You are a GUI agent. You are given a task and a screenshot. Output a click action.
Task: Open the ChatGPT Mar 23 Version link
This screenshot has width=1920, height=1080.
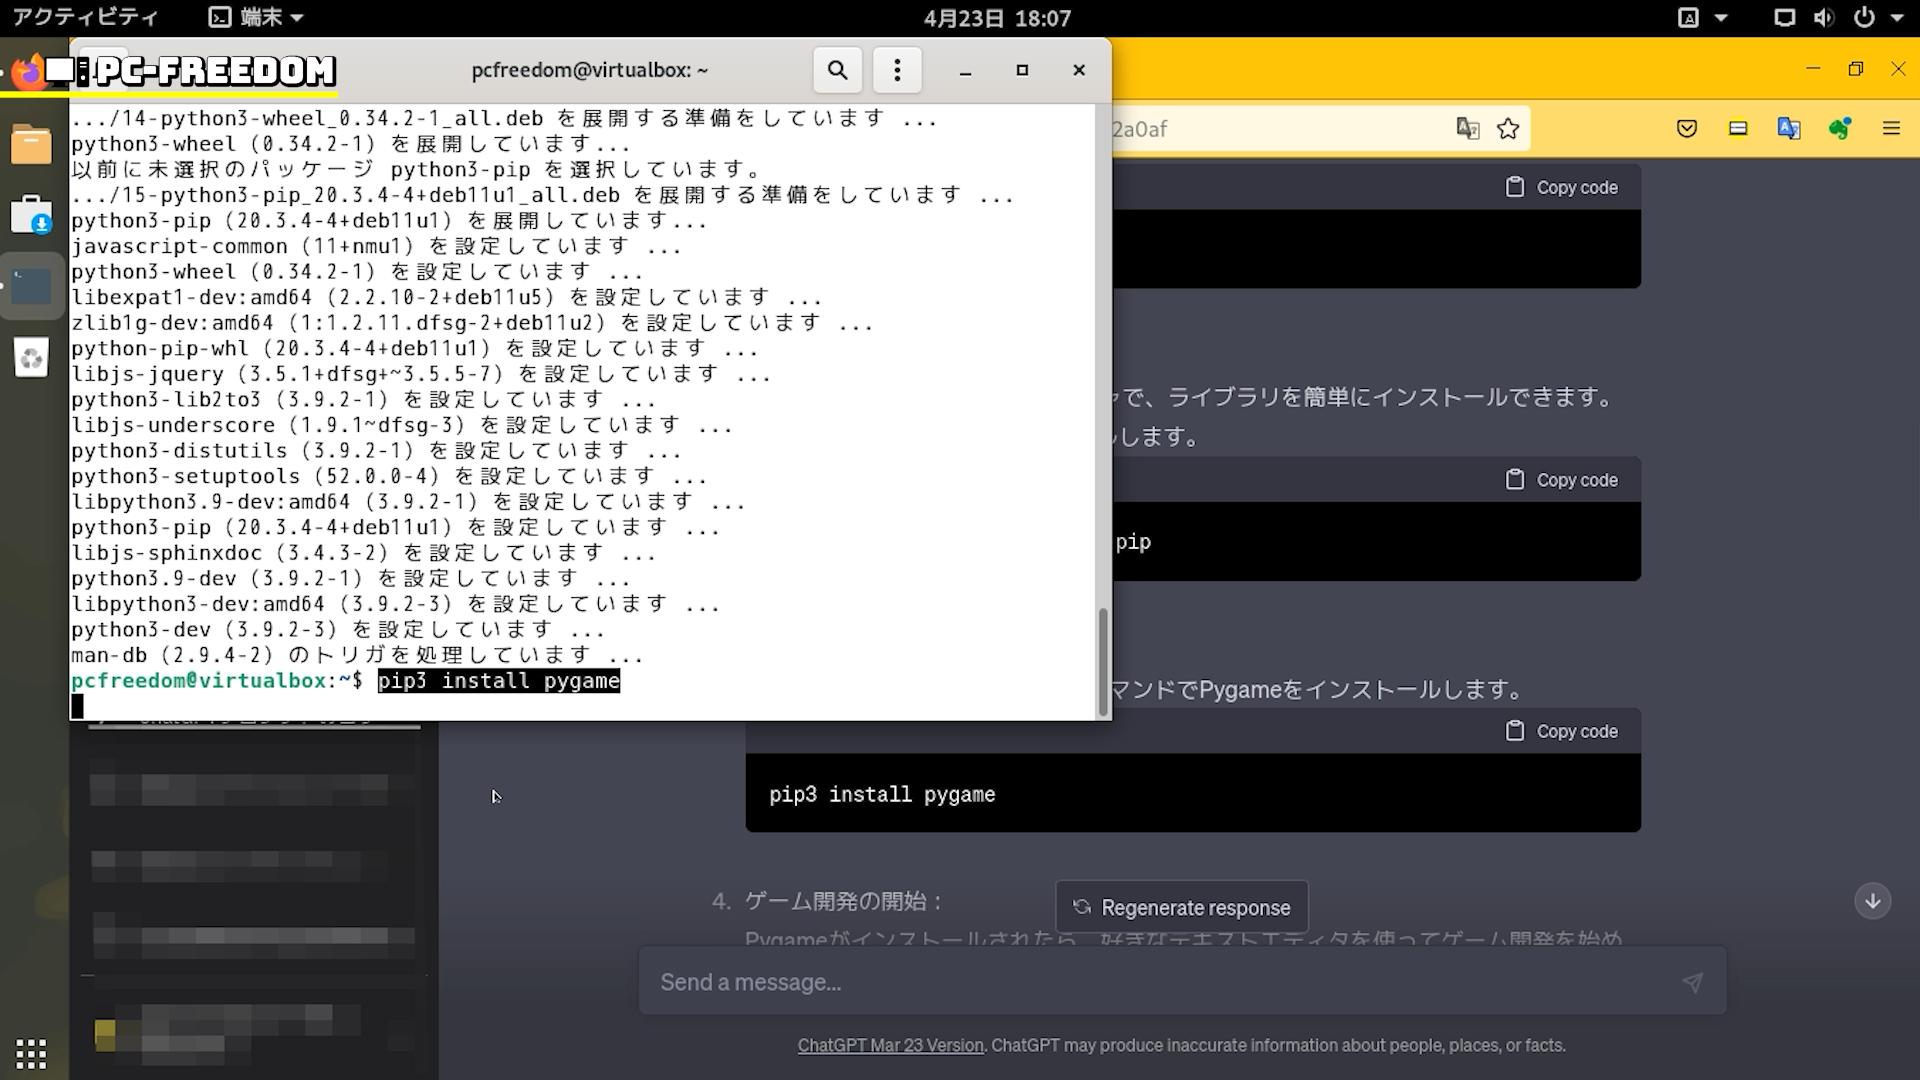click(890, 1045)
